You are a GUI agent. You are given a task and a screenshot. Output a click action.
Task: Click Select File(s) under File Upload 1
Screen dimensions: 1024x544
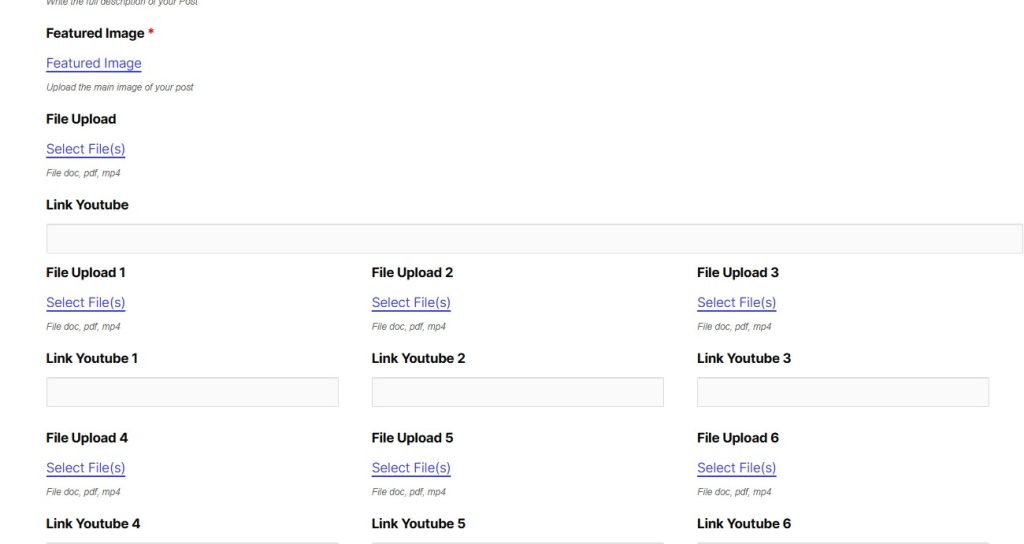86,302
